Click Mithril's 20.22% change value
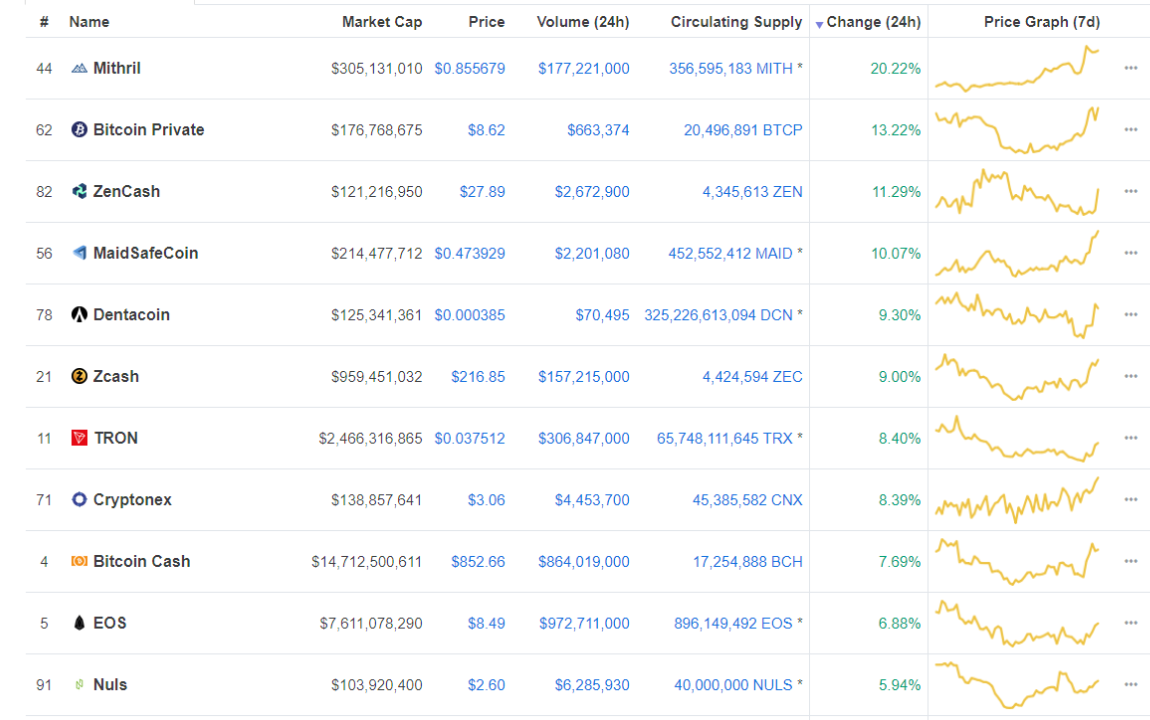Image resolution: width=1150 pixels, height=720 pixels. (x=896, y=68)
